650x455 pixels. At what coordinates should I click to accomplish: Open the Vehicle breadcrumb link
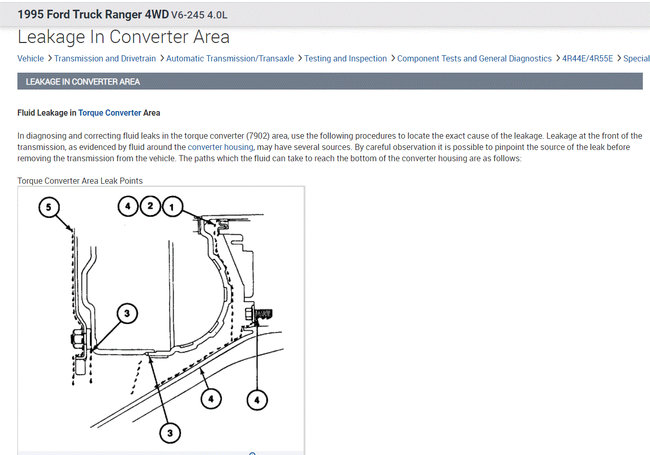click(x=30, y=58)
